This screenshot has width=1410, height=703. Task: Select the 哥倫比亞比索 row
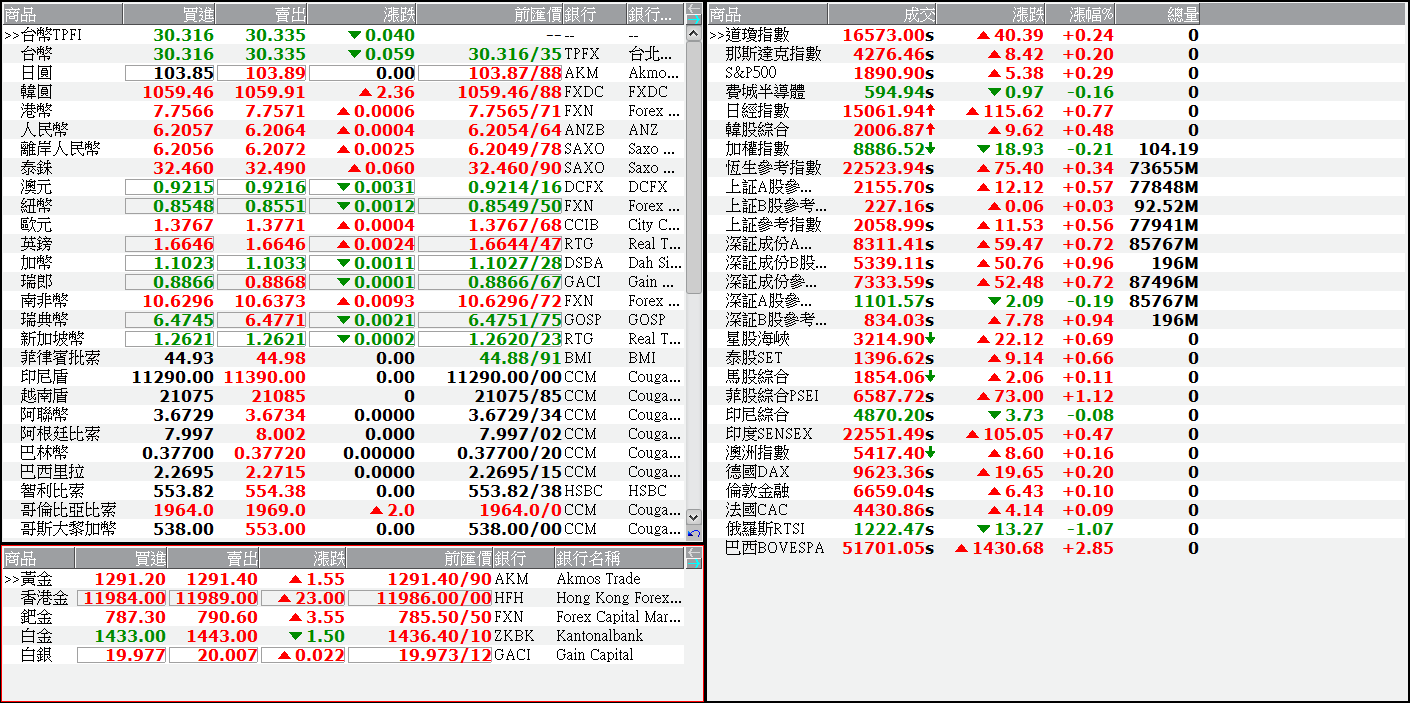point(344,510)
